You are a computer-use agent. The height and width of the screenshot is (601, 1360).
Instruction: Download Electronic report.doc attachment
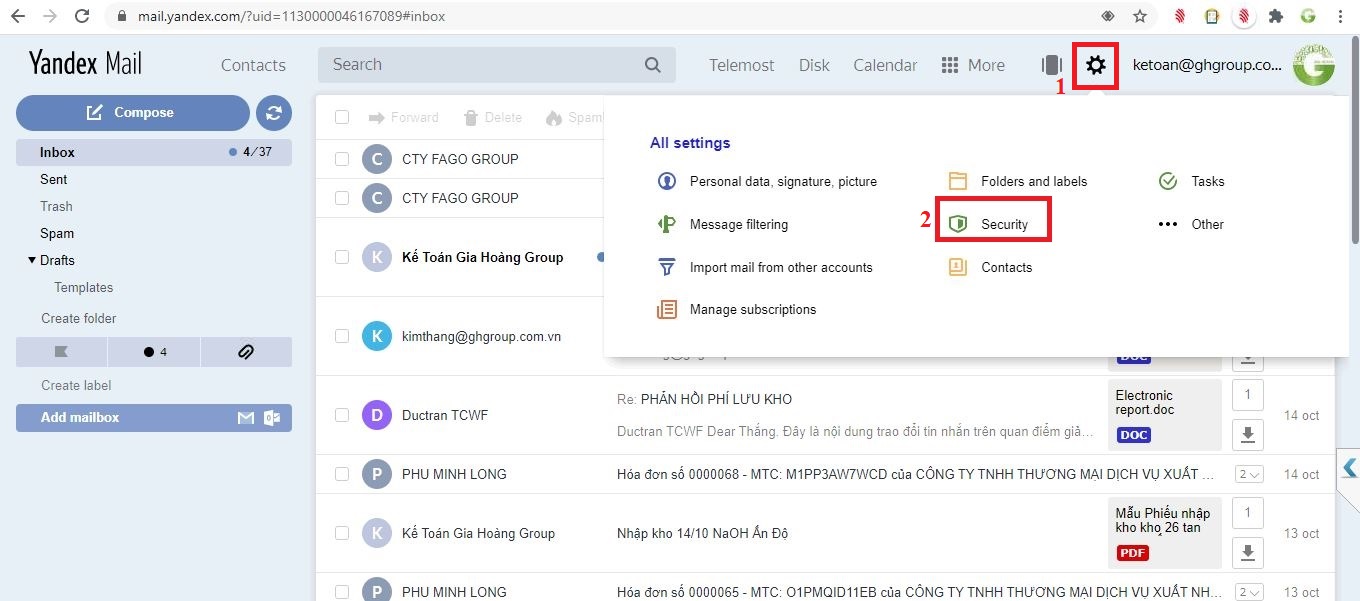pos(1247,435)
